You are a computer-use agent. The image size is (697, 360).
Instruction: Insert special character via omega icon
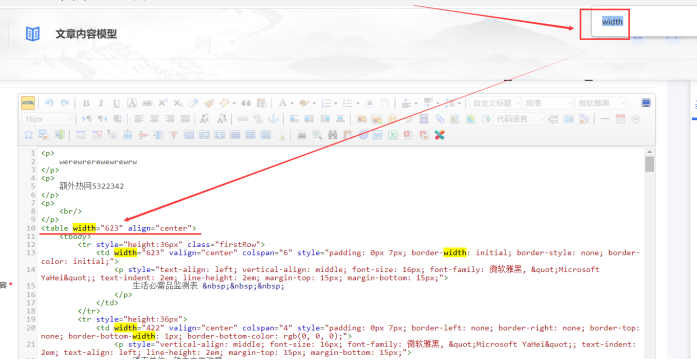coord(28,135)
